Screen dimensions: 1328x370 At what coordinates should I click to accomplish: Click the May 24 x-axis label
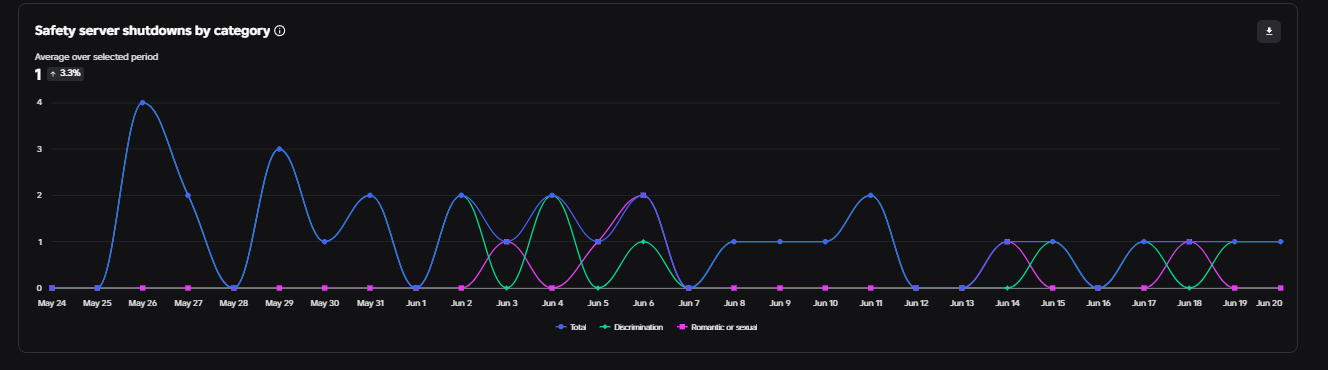[x=52, y=302]
